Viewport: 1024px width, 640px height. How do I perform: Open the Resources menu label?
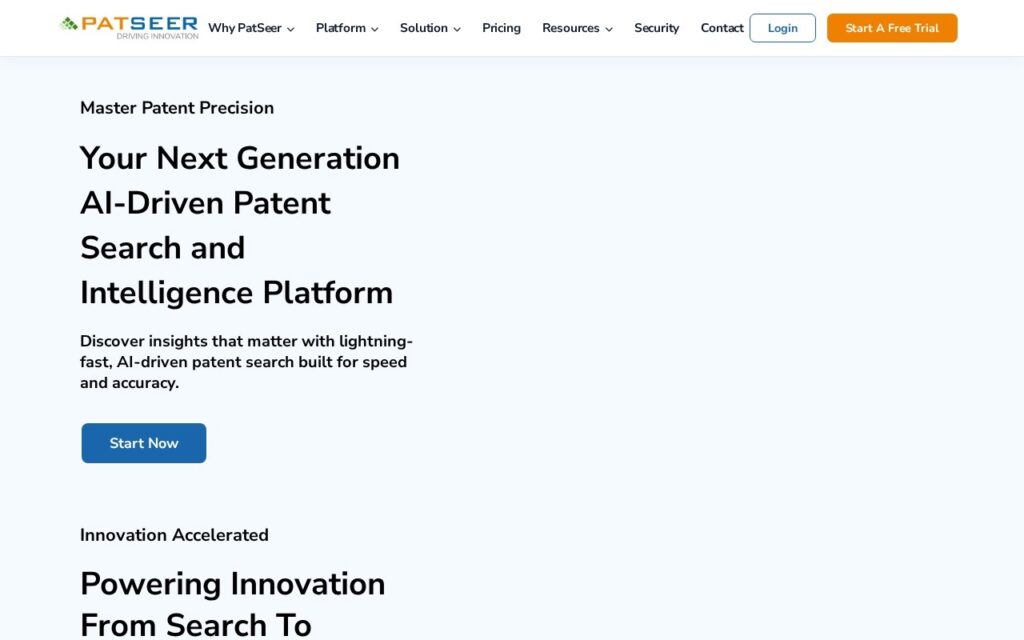(570, 28)
